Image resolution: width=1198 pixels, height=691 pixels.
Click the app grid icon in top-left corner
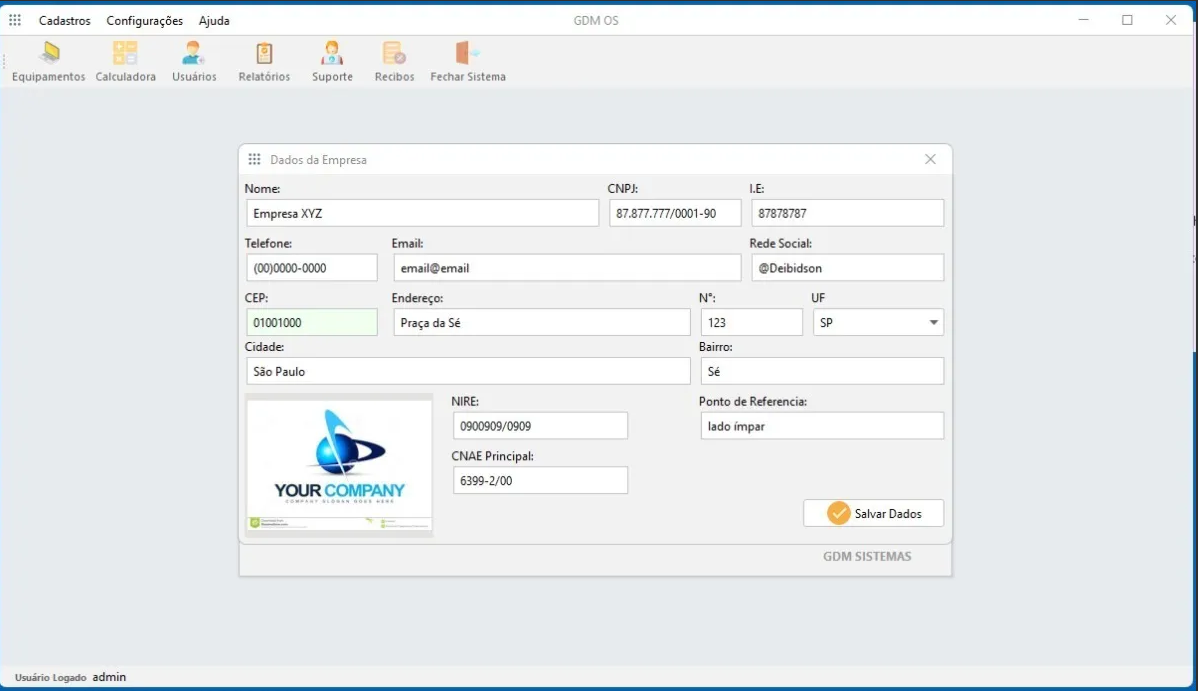[x=15, y=19]
